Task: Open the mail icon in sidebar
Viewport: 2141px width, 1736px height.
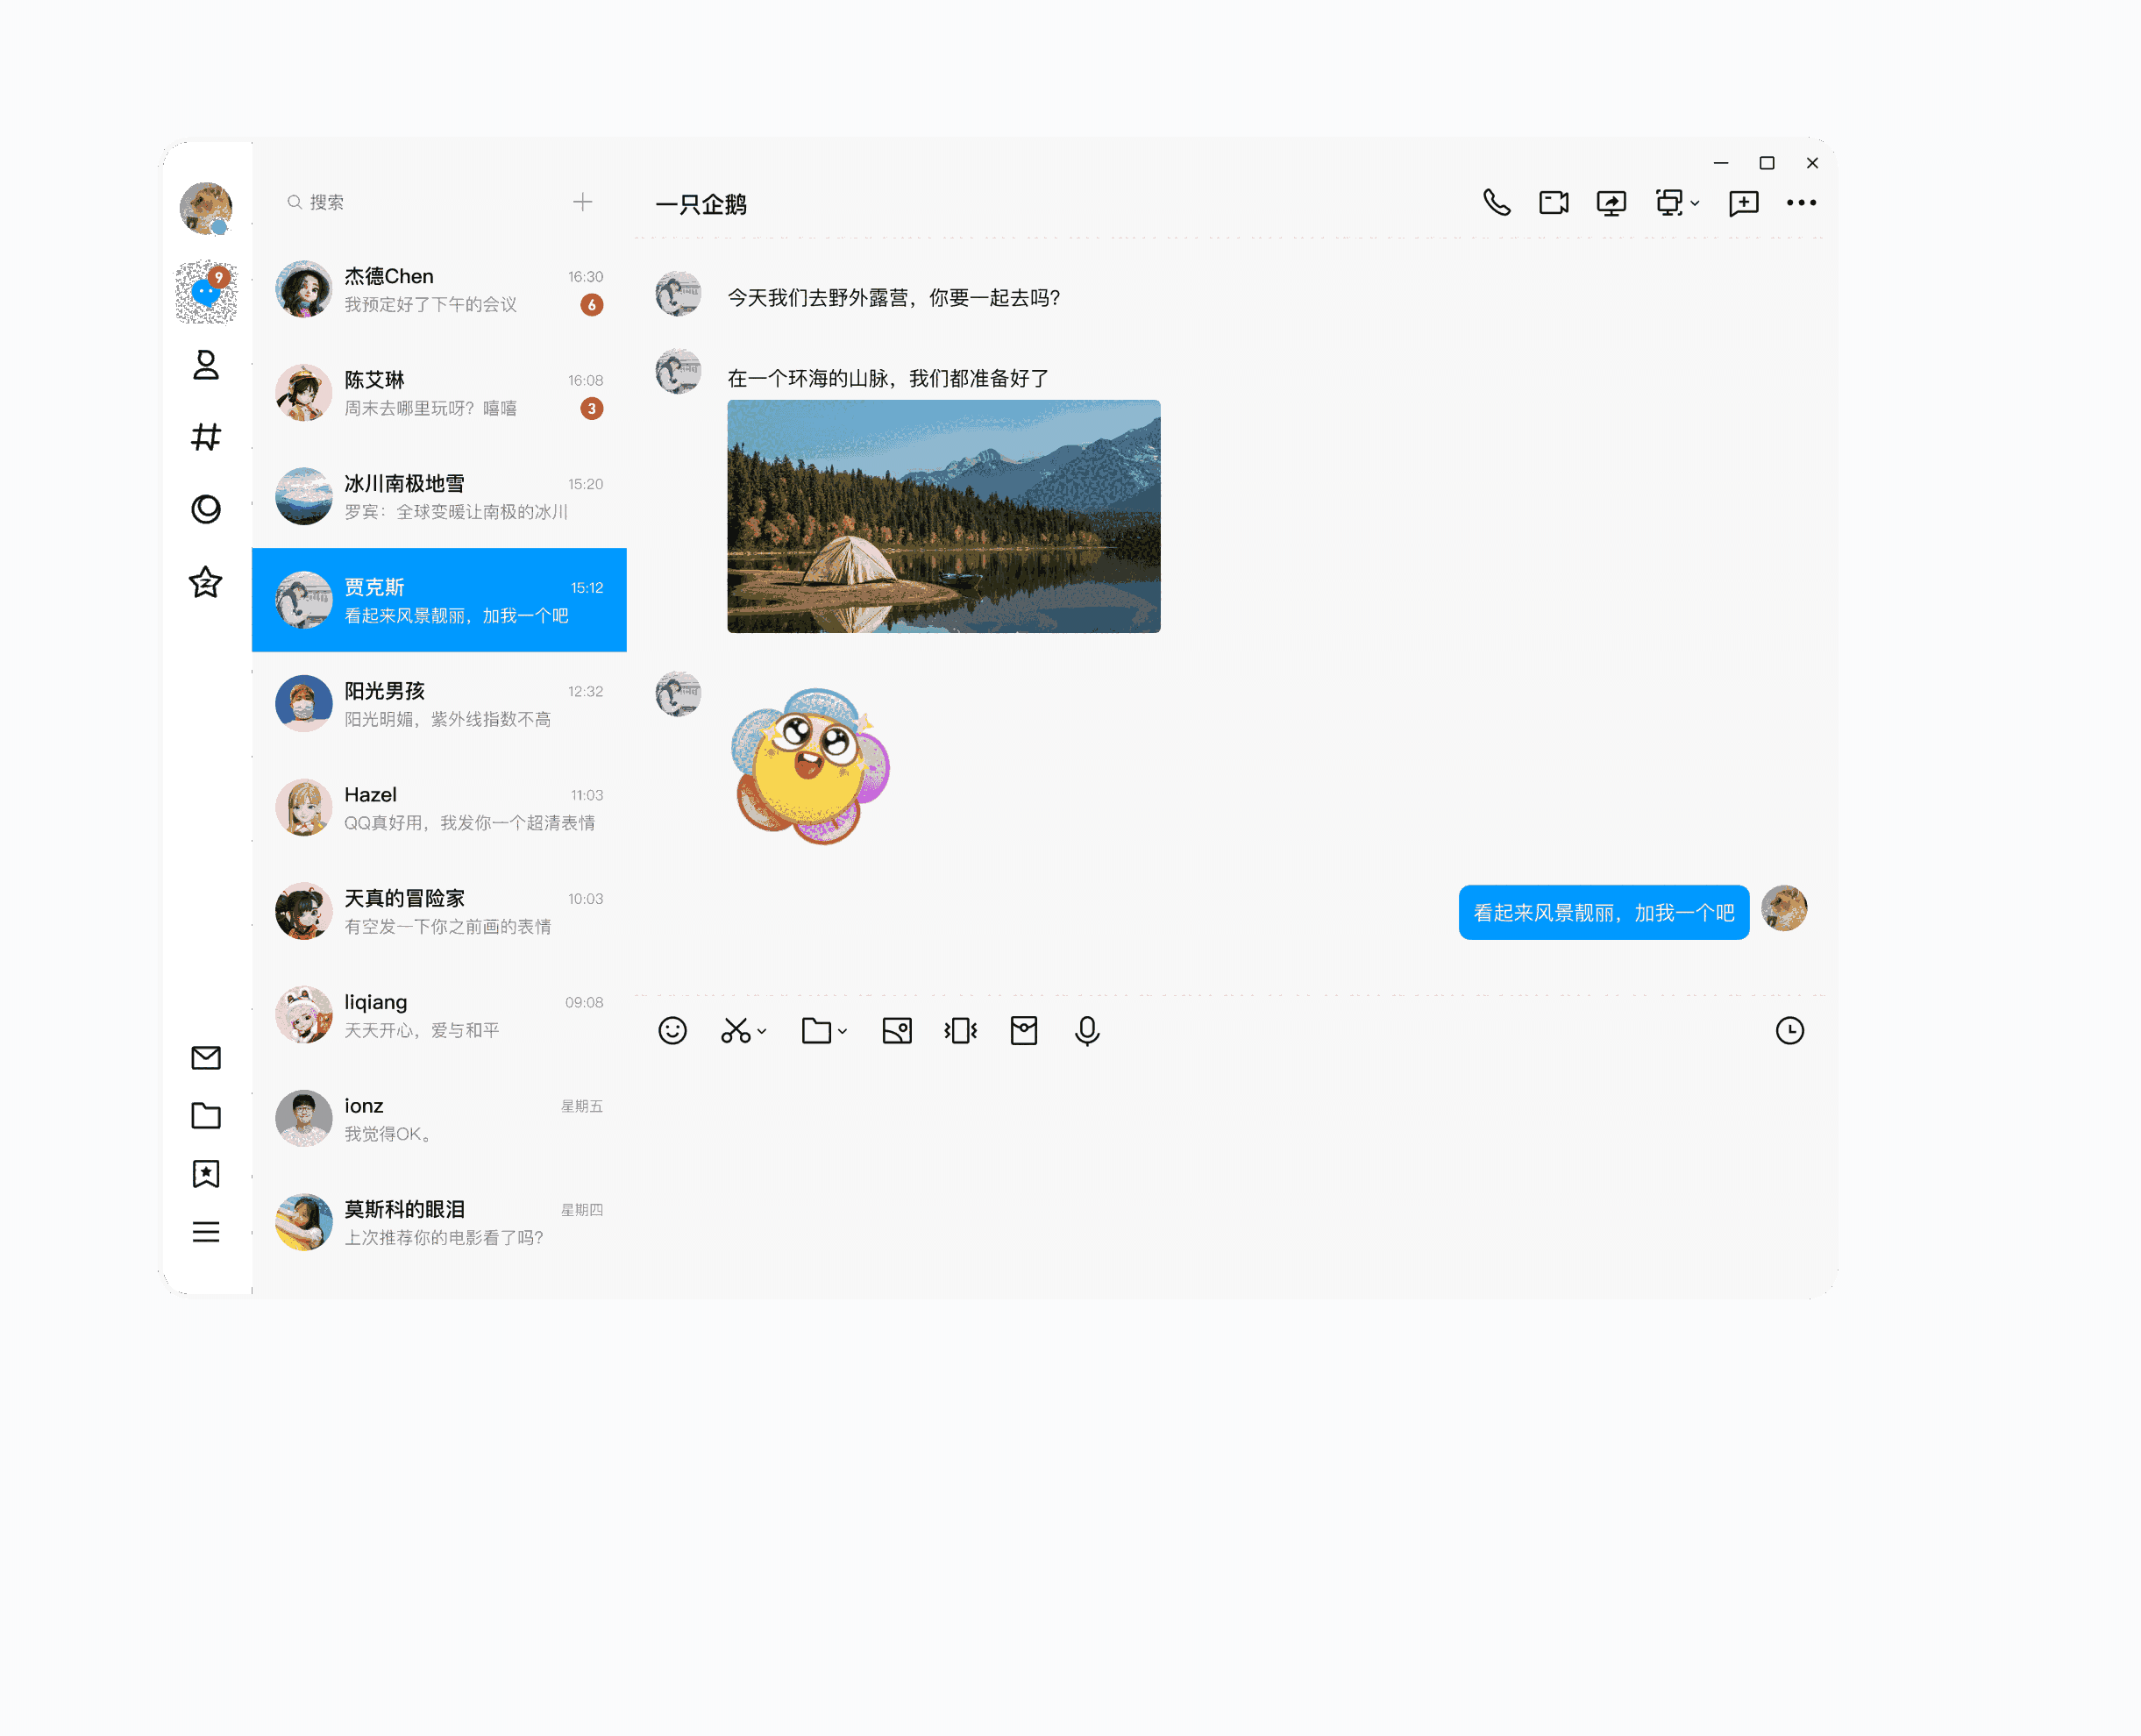Action: [x=206, y=1057]
